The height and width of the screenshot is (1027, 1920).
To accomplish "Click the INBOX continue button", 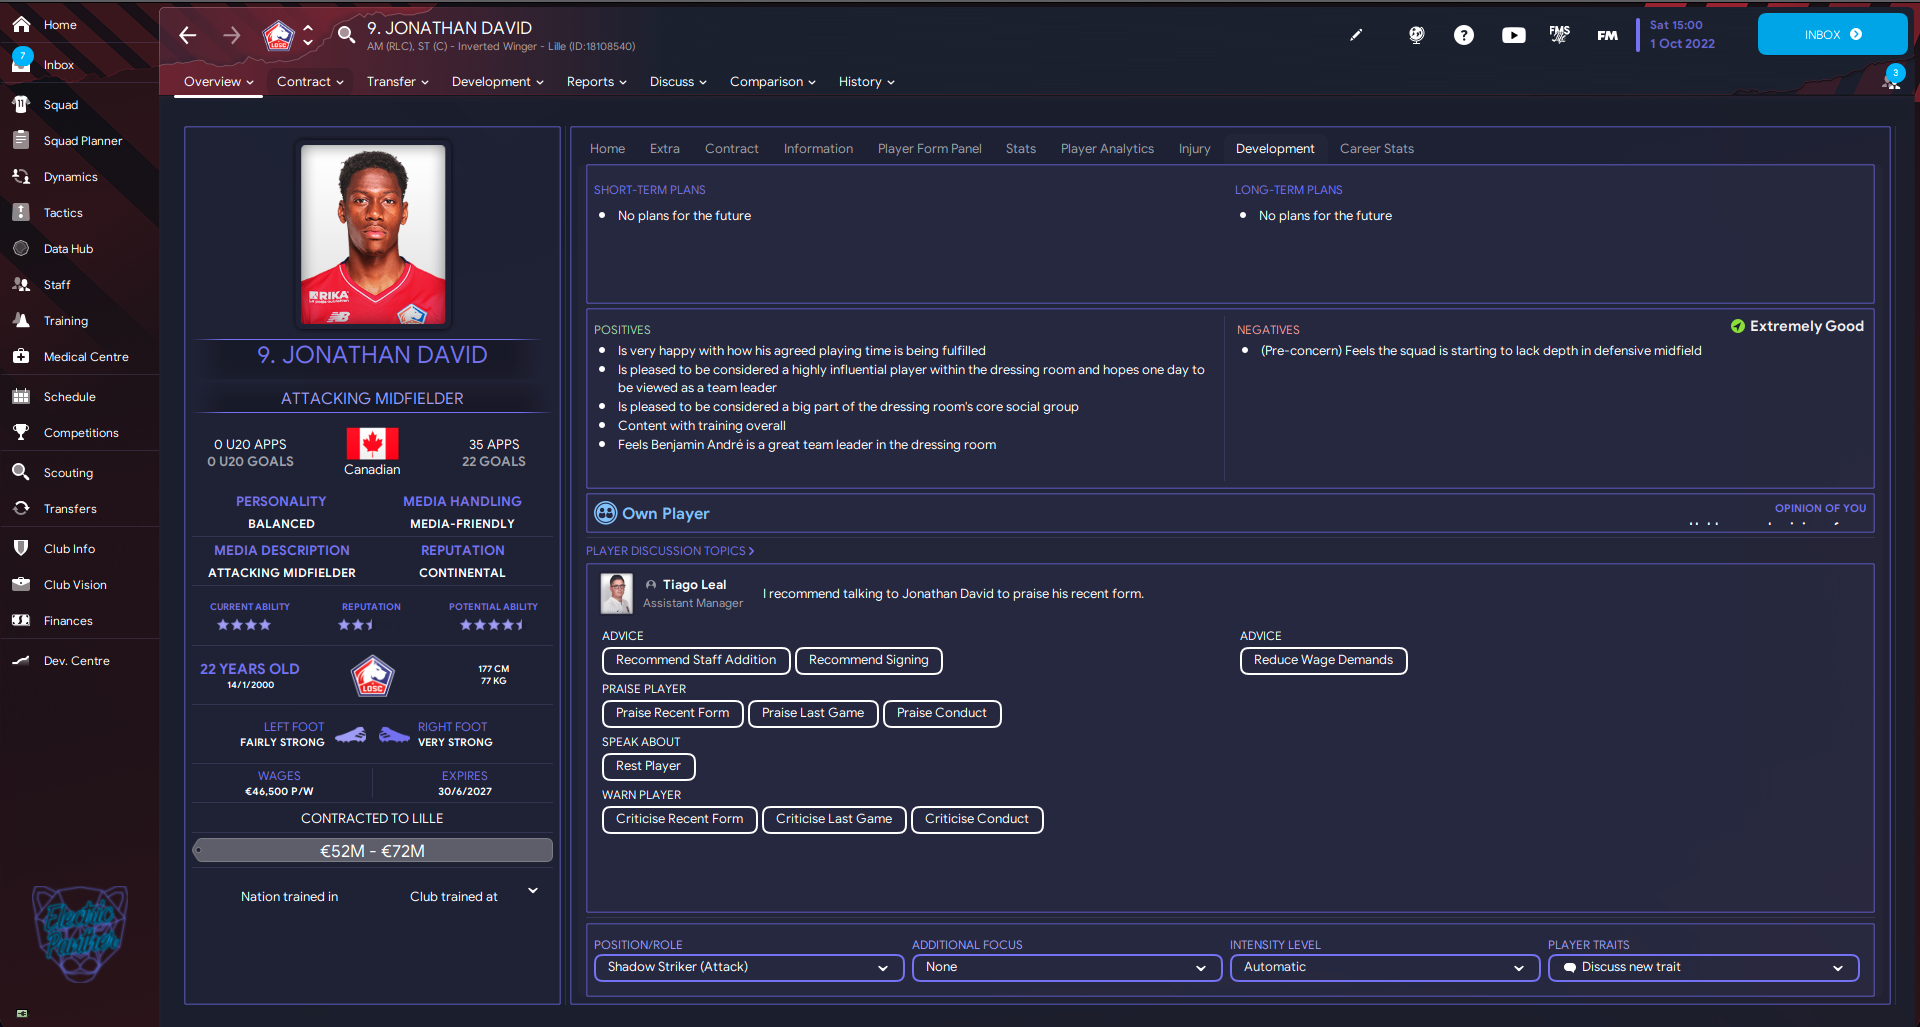I will coord(1832,35).
